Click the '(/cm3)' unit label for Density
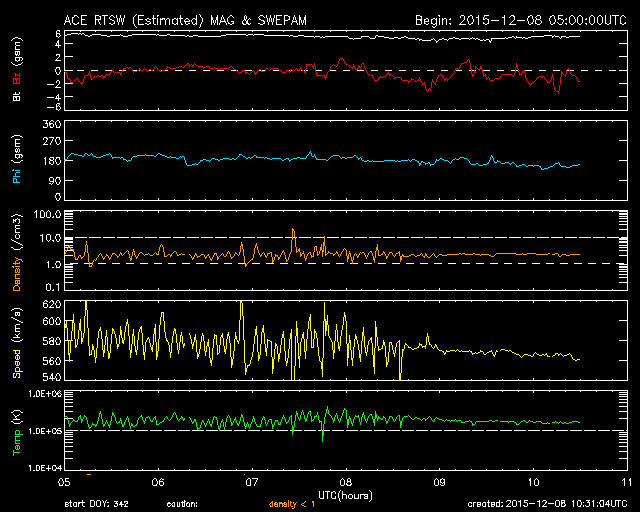Screen dimensions: 640x512 (x=18, y=232)
